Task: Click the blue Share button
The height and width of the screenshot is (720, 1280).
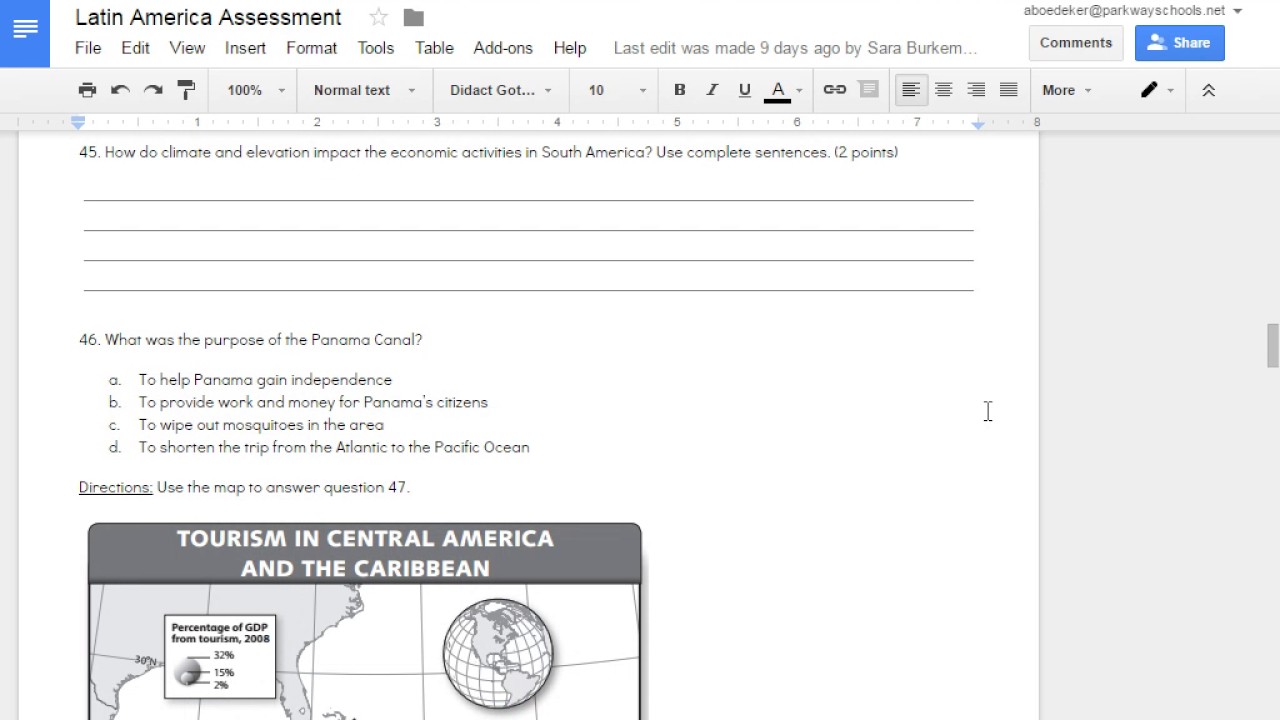Action: (x=1179, y=43)
